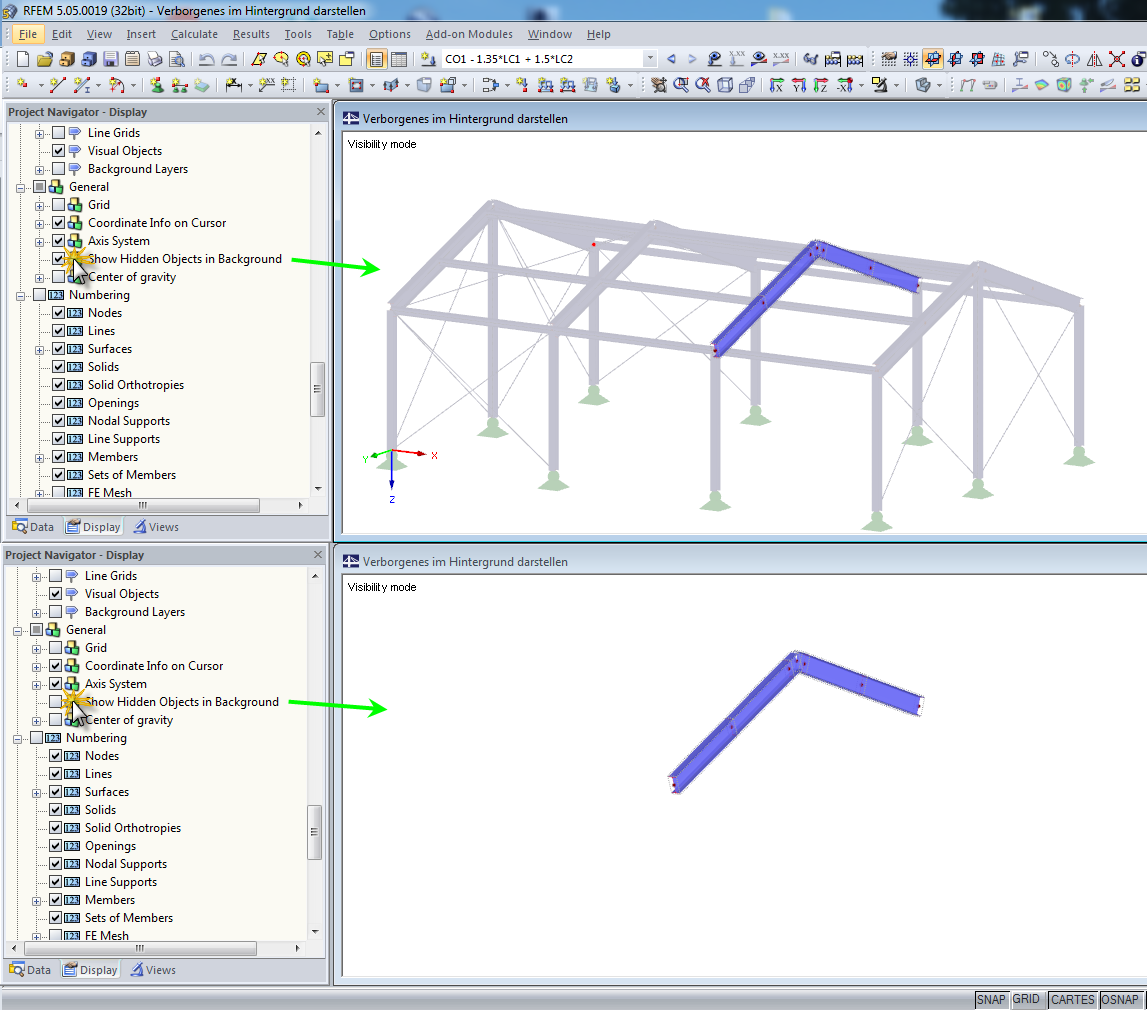Click the Print icon in toolbar
Image resolution: width=1147 pixels, height=1010 pixels.
coord(154,59)
